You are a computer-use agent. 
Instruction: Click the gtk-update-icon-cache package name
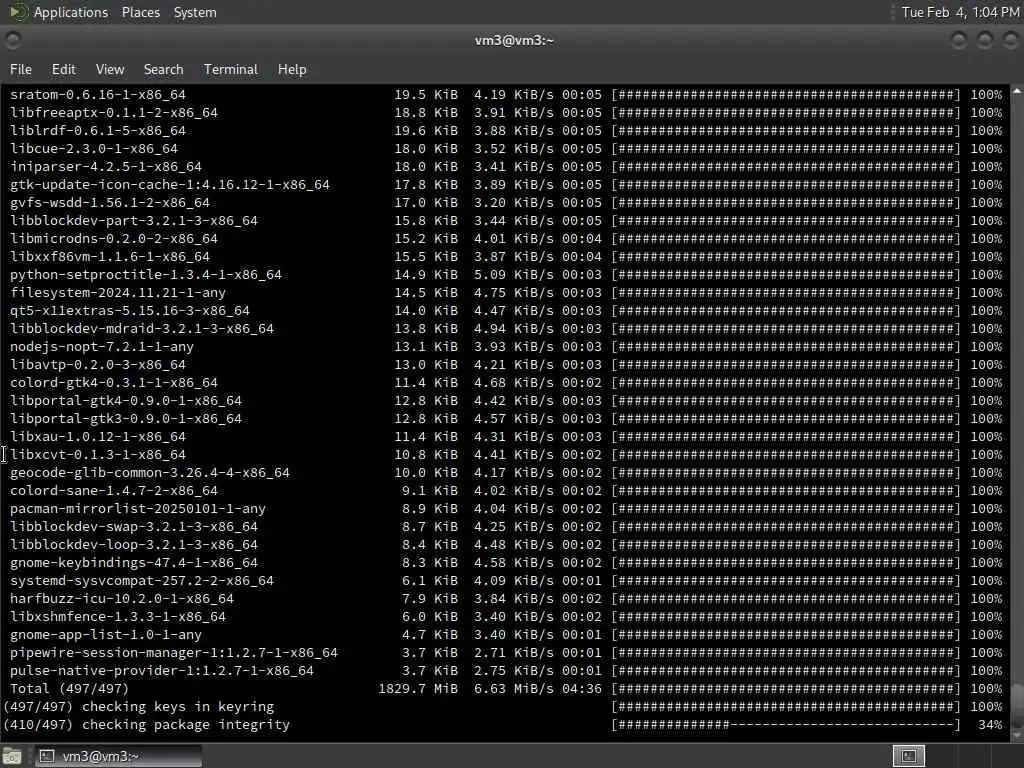(x=170, y=185)
